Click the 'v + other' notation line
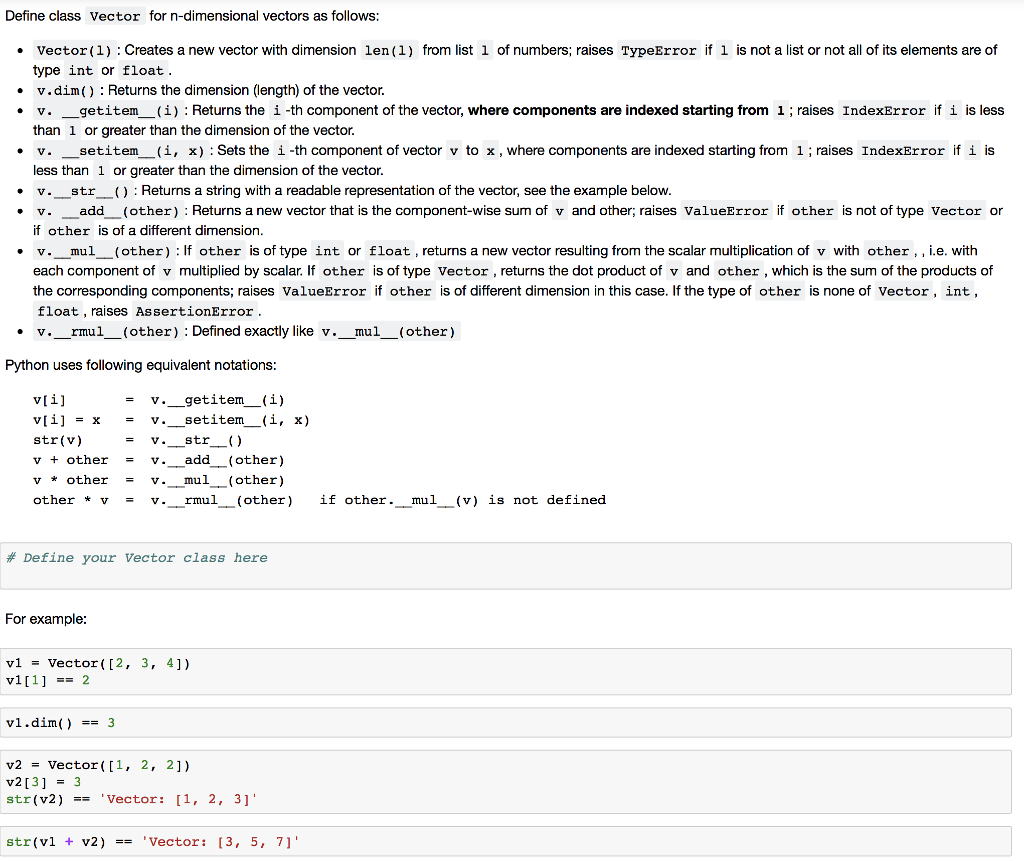The image size is (1024, 862). [x=159, y=460]
